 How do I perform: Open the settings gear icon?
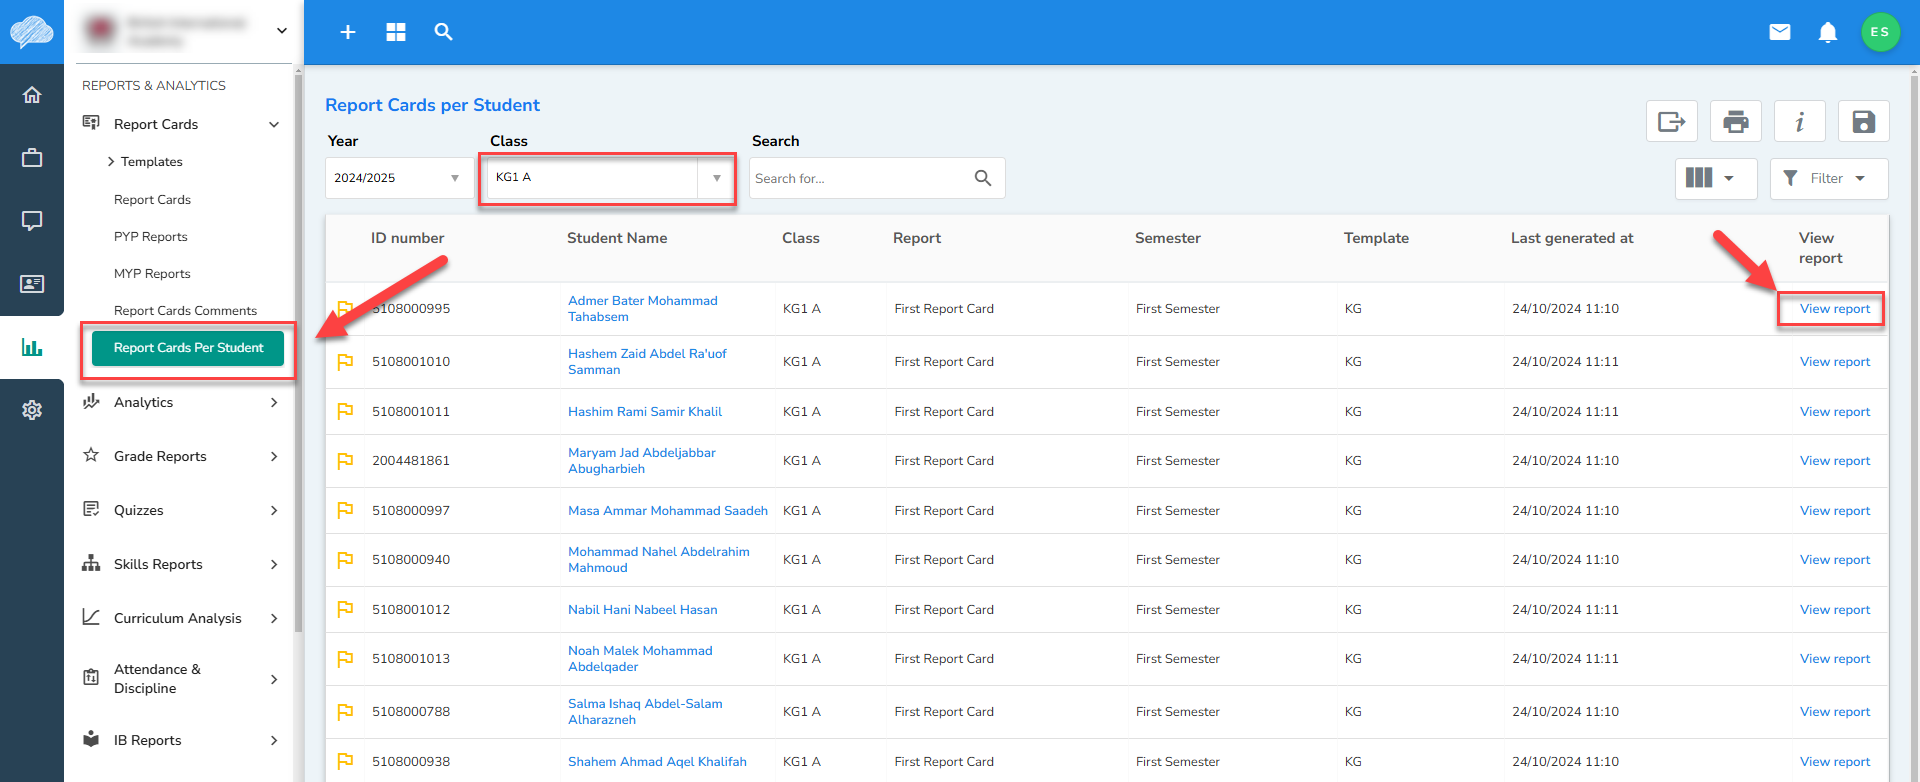click(32, 410)
